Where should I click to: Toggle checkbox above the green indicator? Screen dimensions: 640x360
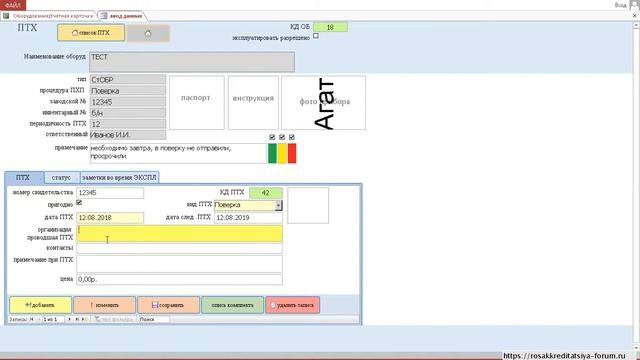tap(272, 137)
